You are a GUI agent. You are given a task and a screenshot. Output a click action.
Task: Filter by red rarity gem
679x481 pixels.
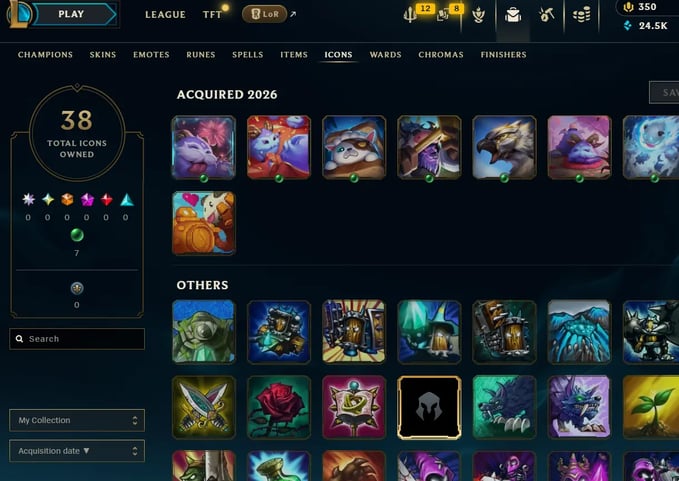107,200
